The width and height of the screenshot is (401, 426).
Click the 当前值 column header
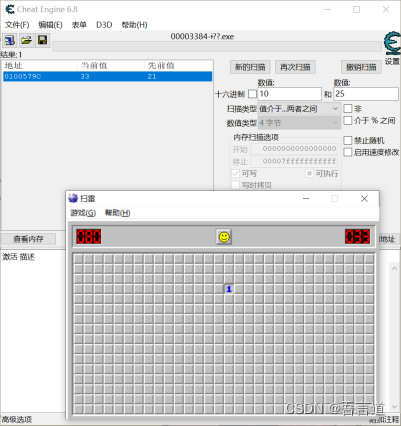111,66
